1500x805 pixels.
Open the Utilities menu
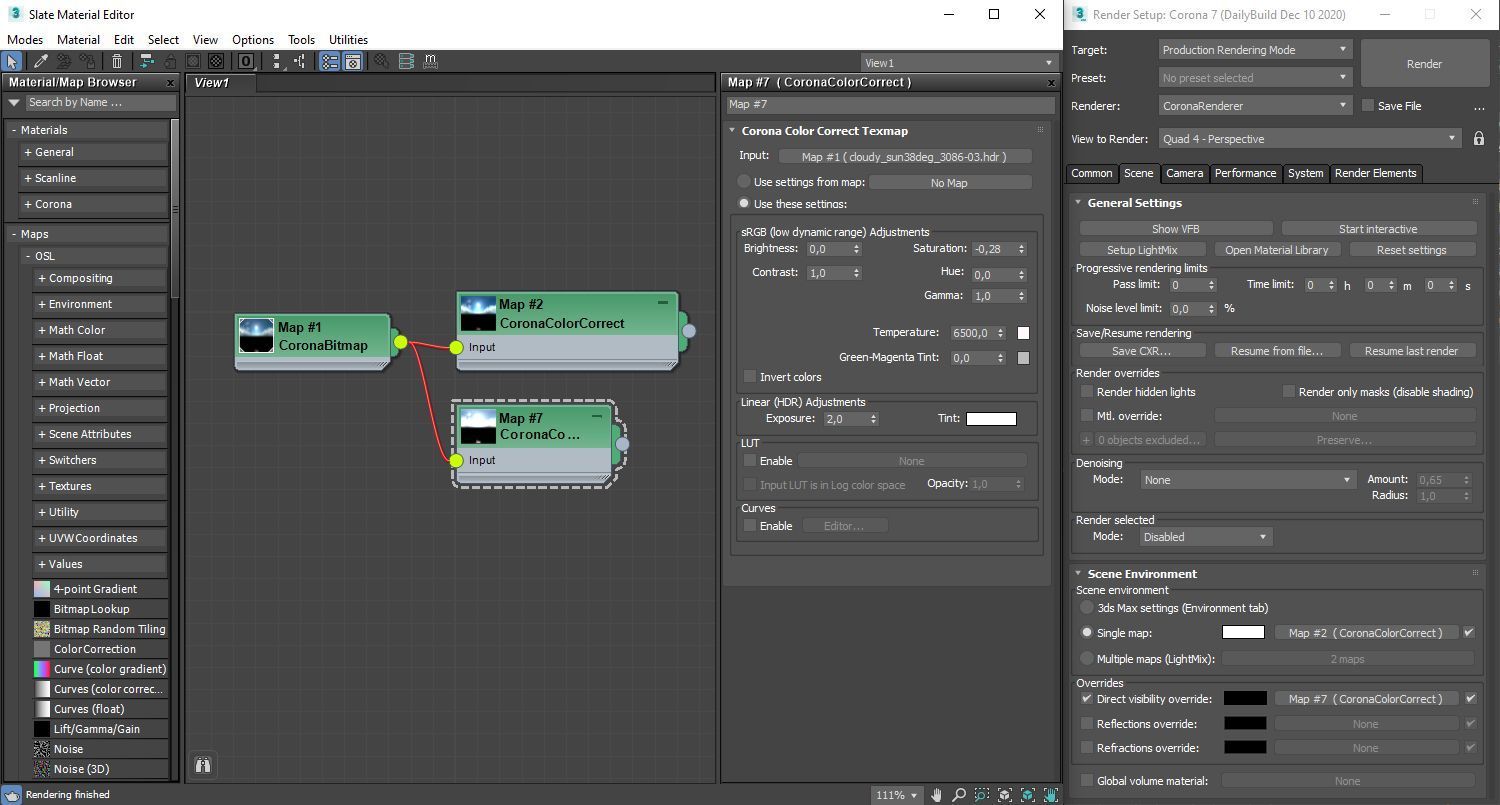(348, 40)
